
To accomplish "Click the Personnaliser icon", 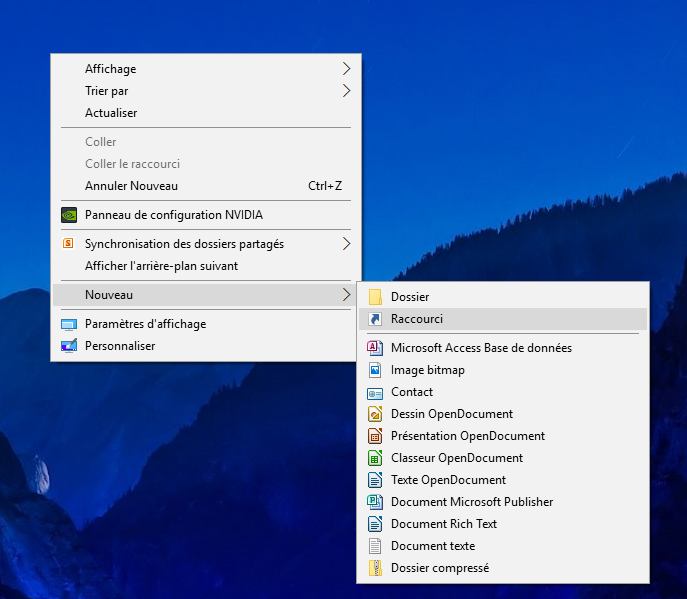I will [x=69, y=346].
